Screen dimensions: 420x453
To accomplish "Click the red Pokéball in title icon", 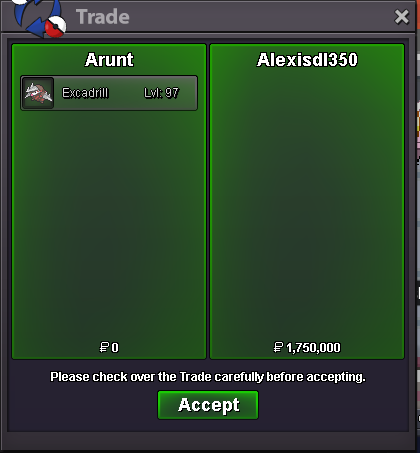I will (55, 26).
